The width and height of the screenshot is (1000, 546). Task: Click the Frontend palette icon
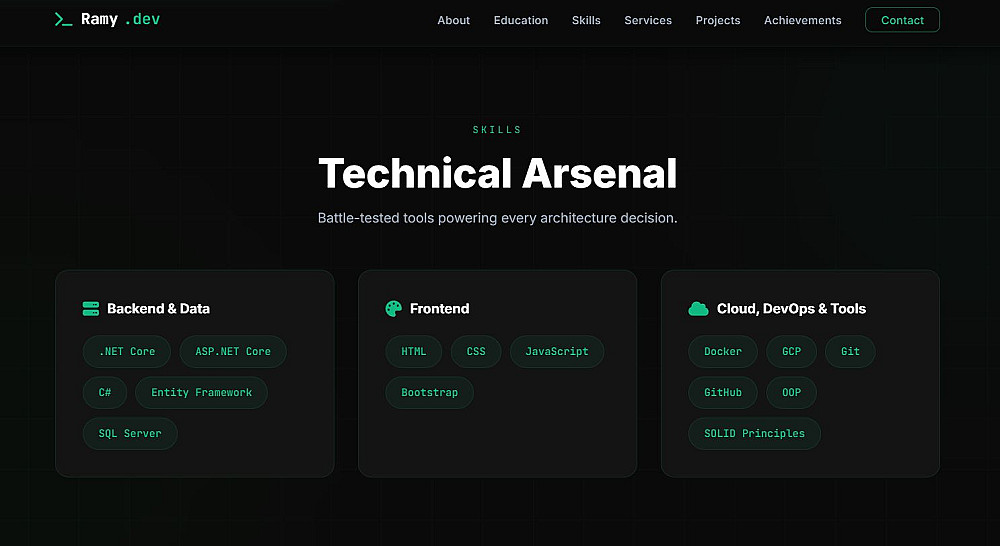pyautogui.click(x=394, y=309)
